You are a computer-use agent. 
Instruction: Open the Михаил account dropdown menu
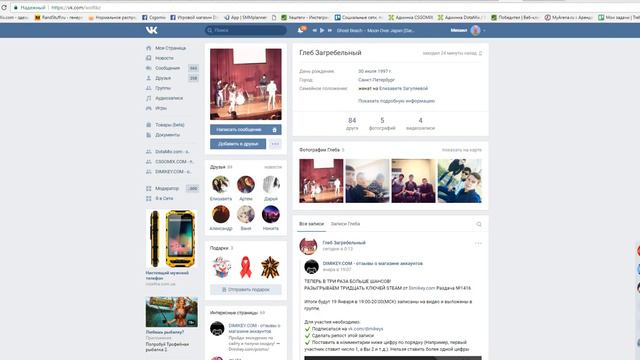pyautogui.click(x=468, y=30)
